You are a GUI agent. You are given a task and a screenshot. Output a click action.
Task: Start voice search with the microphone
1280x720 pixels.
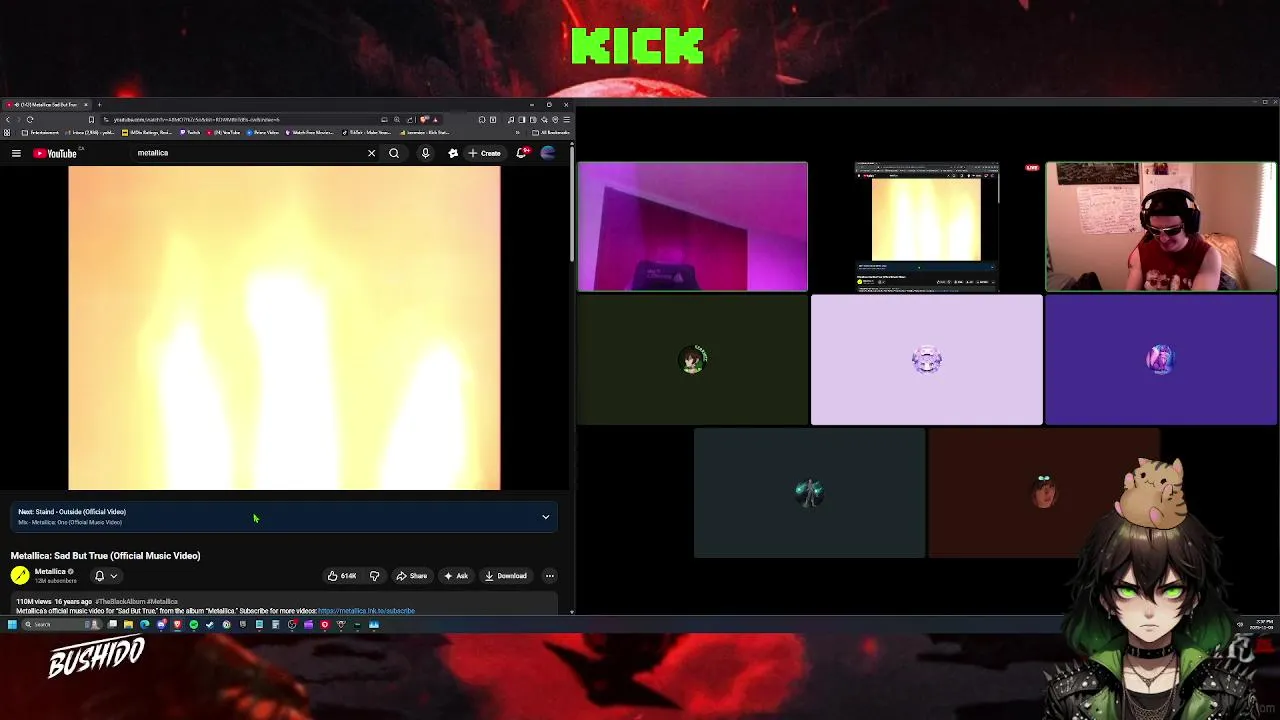pos(425,153)
